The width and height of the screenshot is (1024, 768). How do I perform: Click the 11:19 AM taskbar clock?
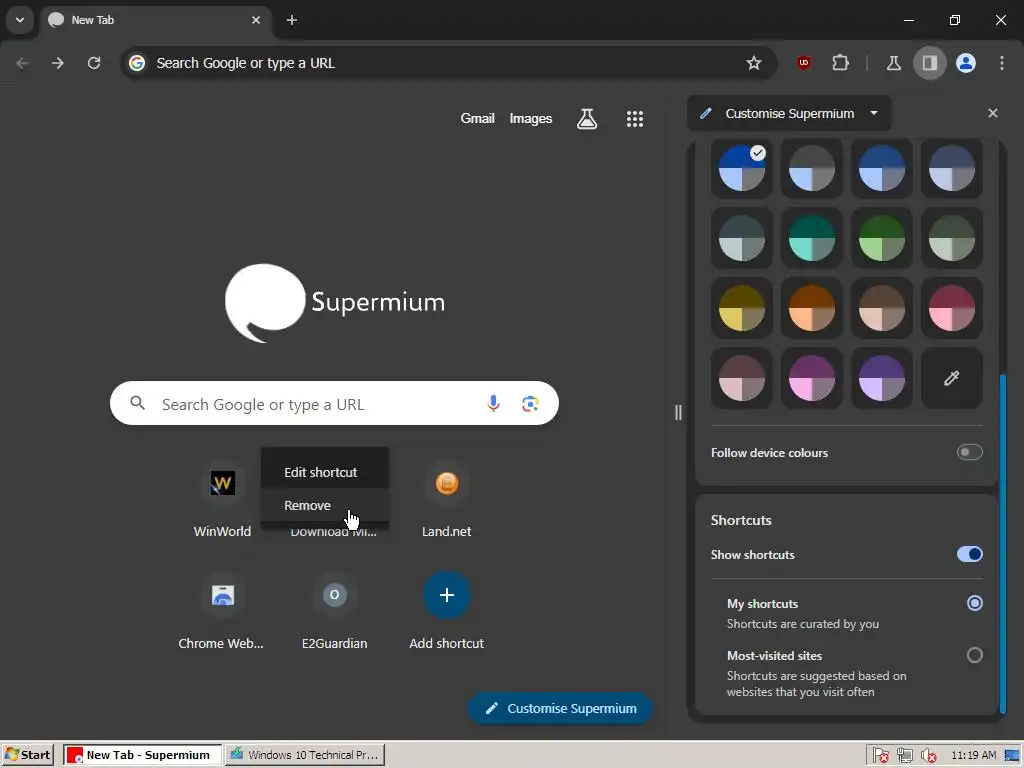click(973, 755)
